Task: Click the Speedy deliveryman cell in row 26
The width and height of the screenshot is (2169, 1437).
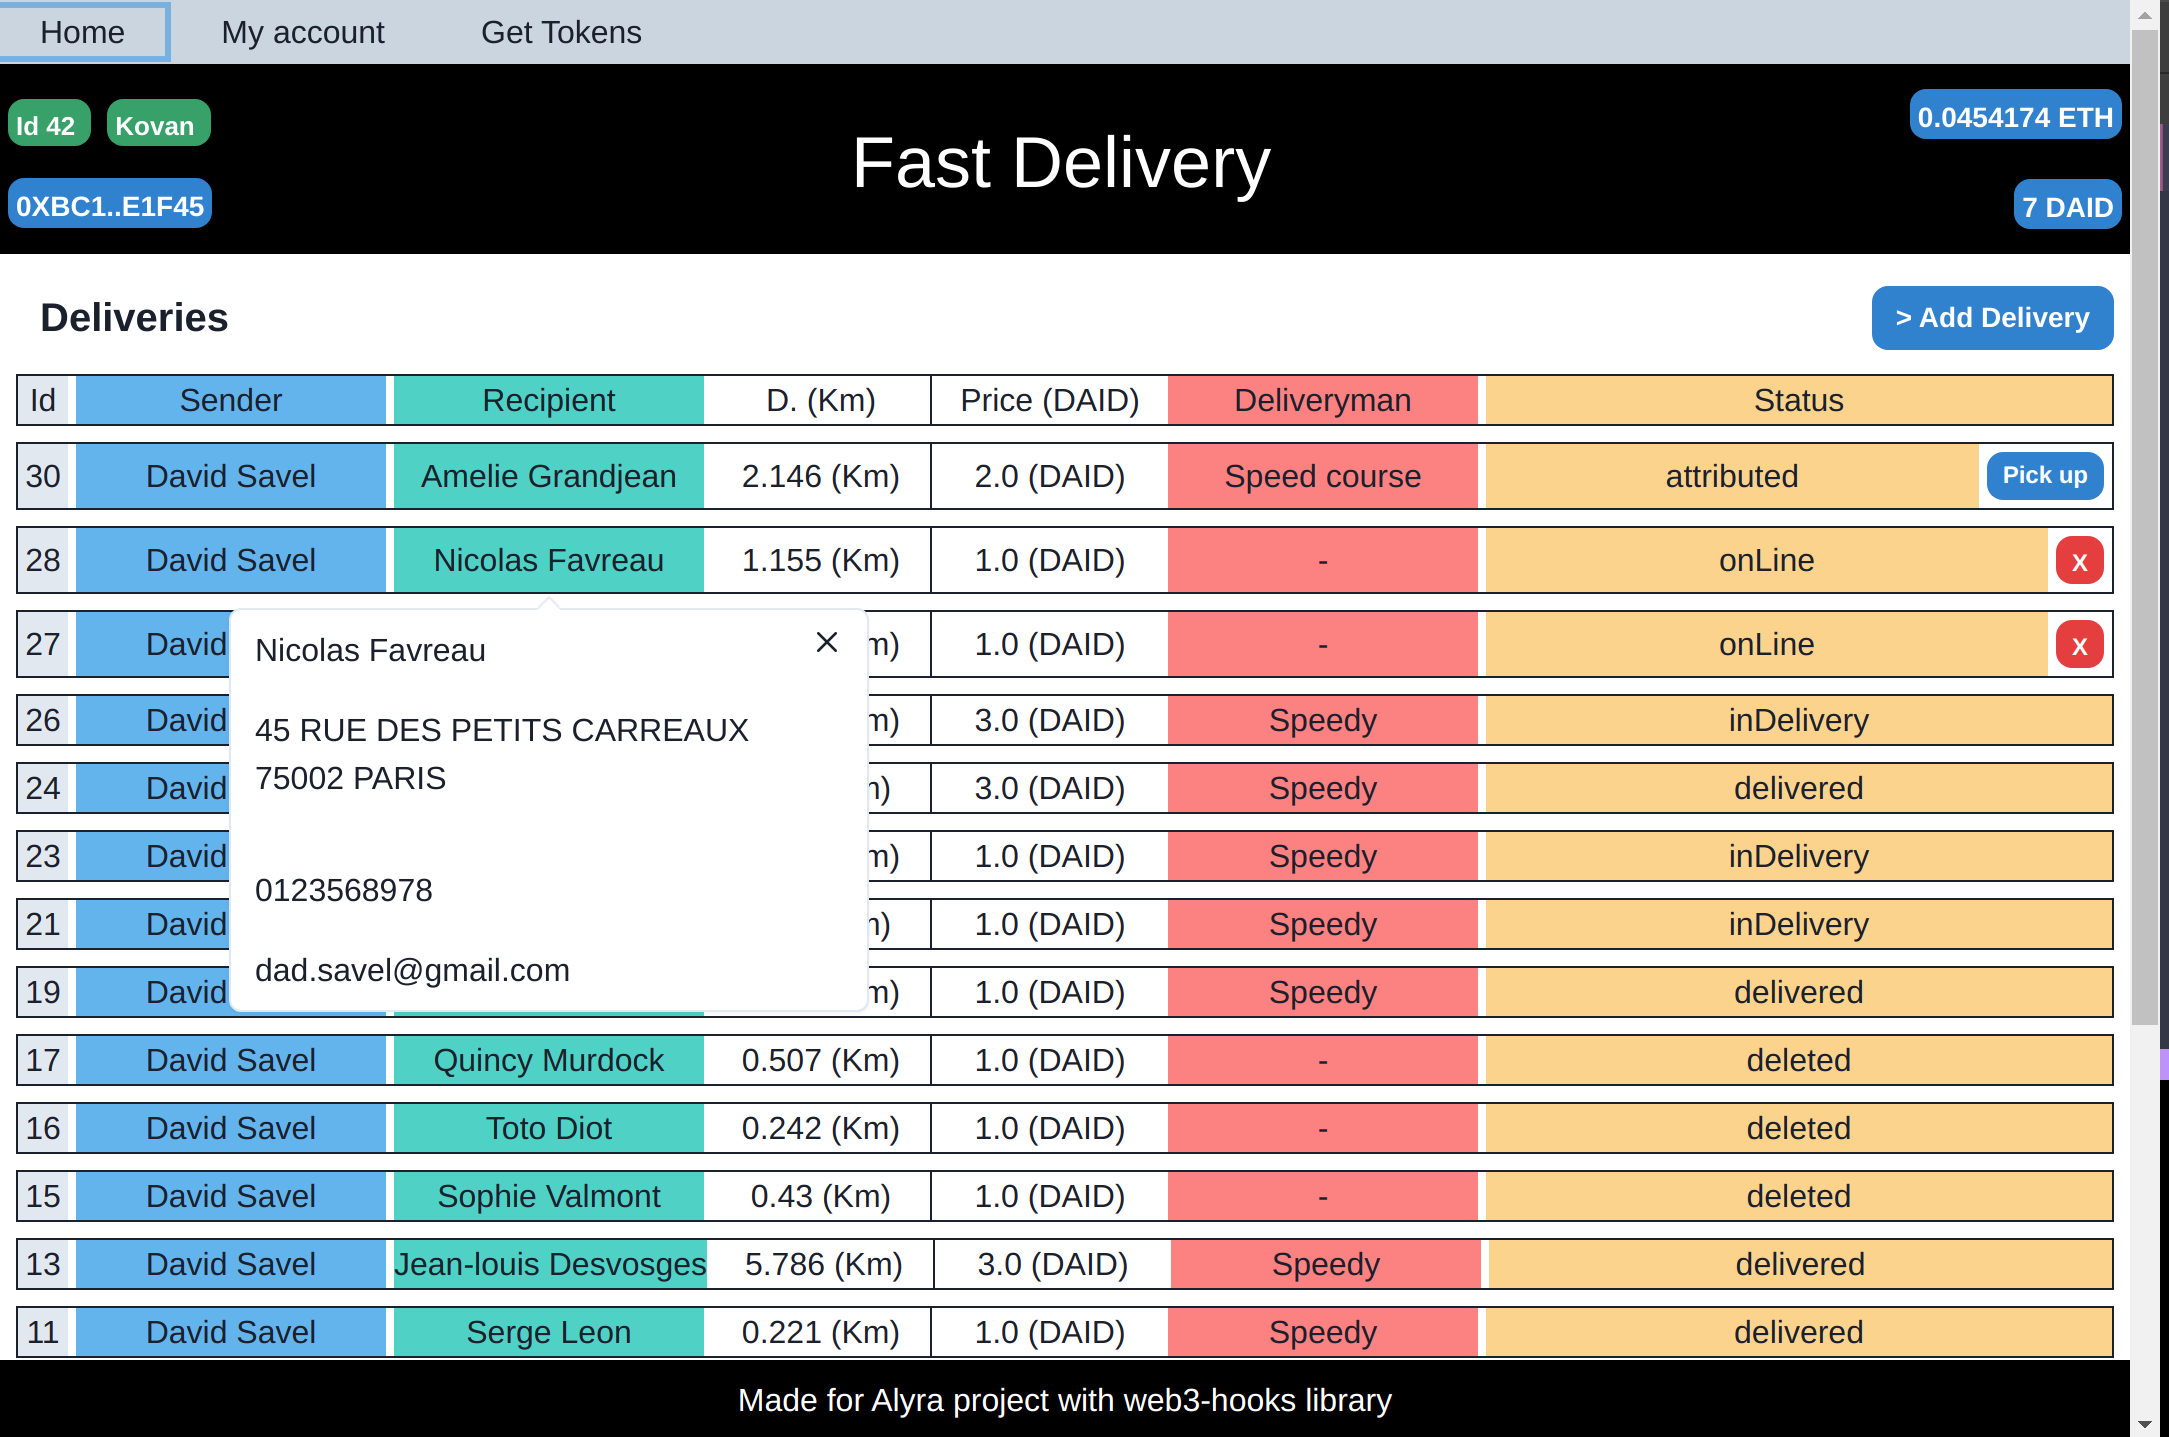Action: click(1322, 719)
